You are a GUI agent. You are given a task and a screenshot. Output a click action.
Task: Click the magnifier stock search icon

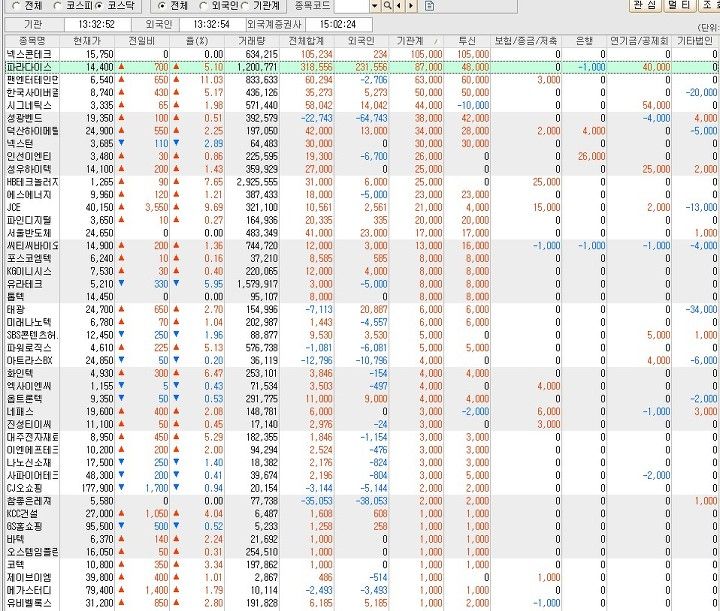(388, 6)
